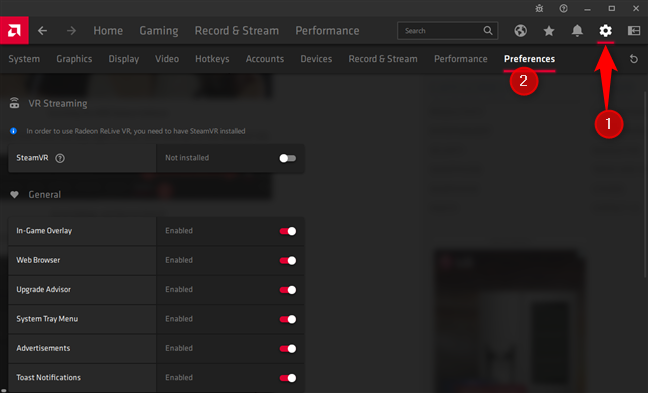
Task: Open top Performance menu
Action: pyautogui.click(x=327, y=31)
